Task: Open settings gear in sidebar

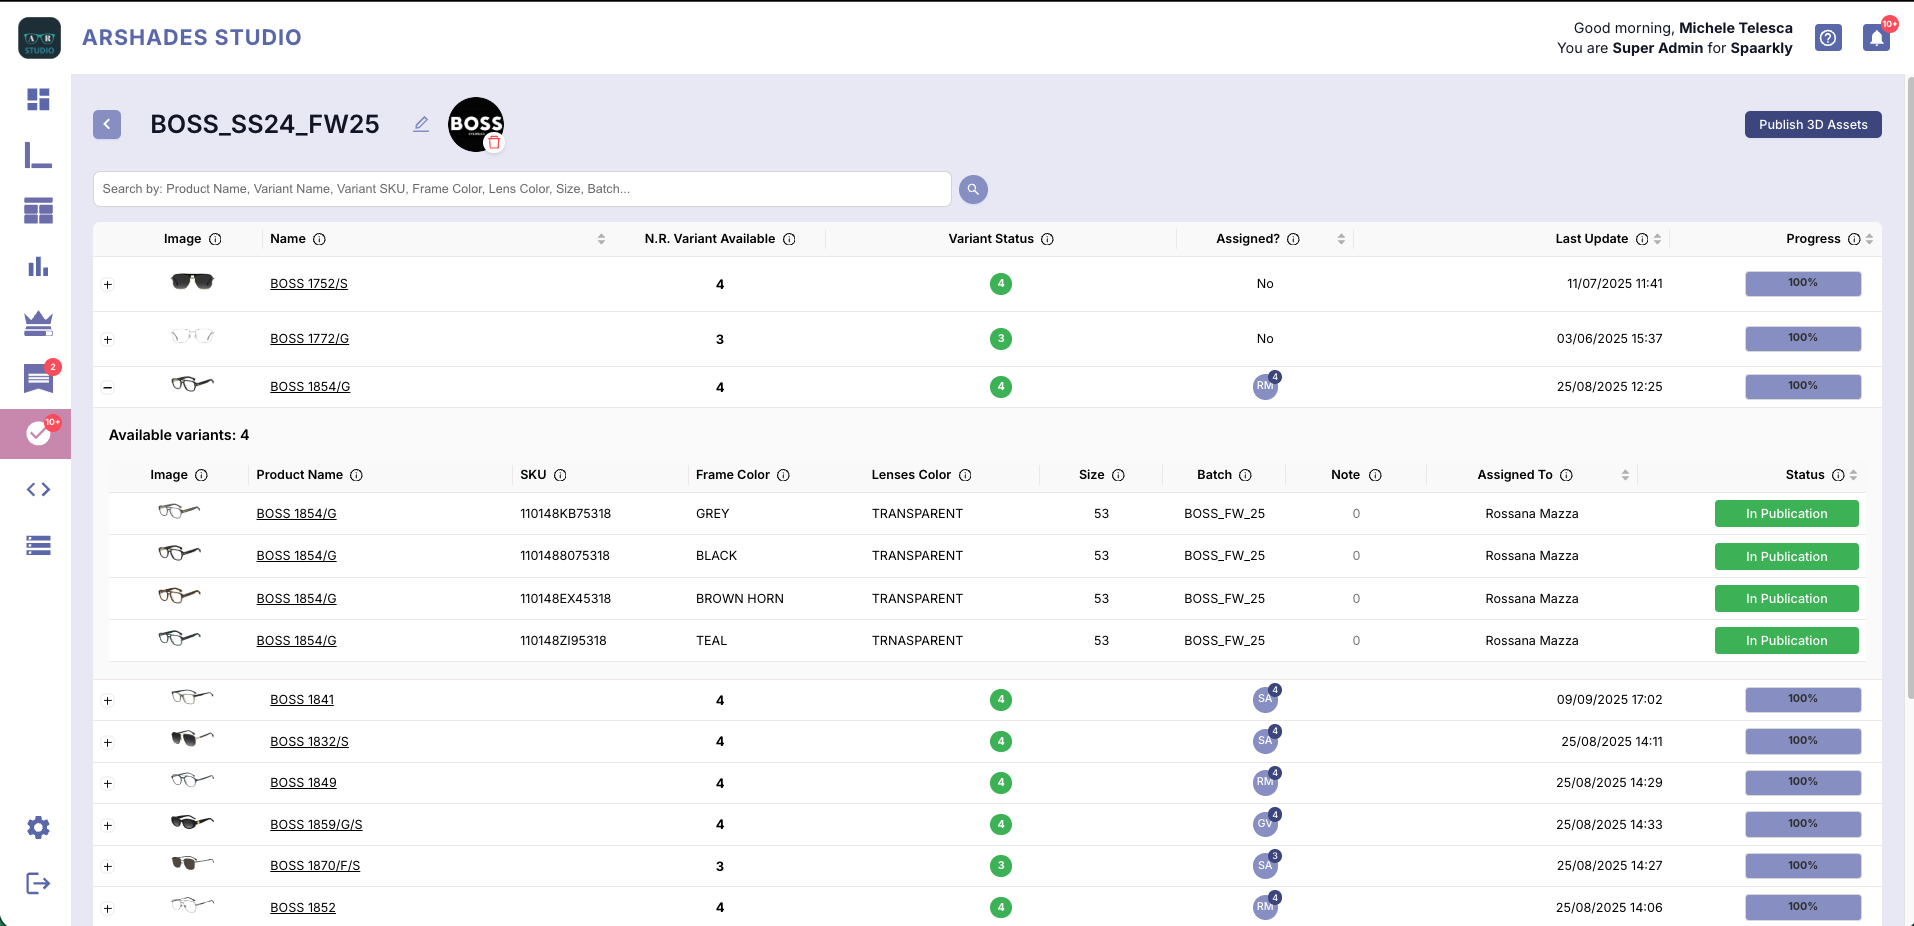Action: pyautogui.click(x=38, y=827)
